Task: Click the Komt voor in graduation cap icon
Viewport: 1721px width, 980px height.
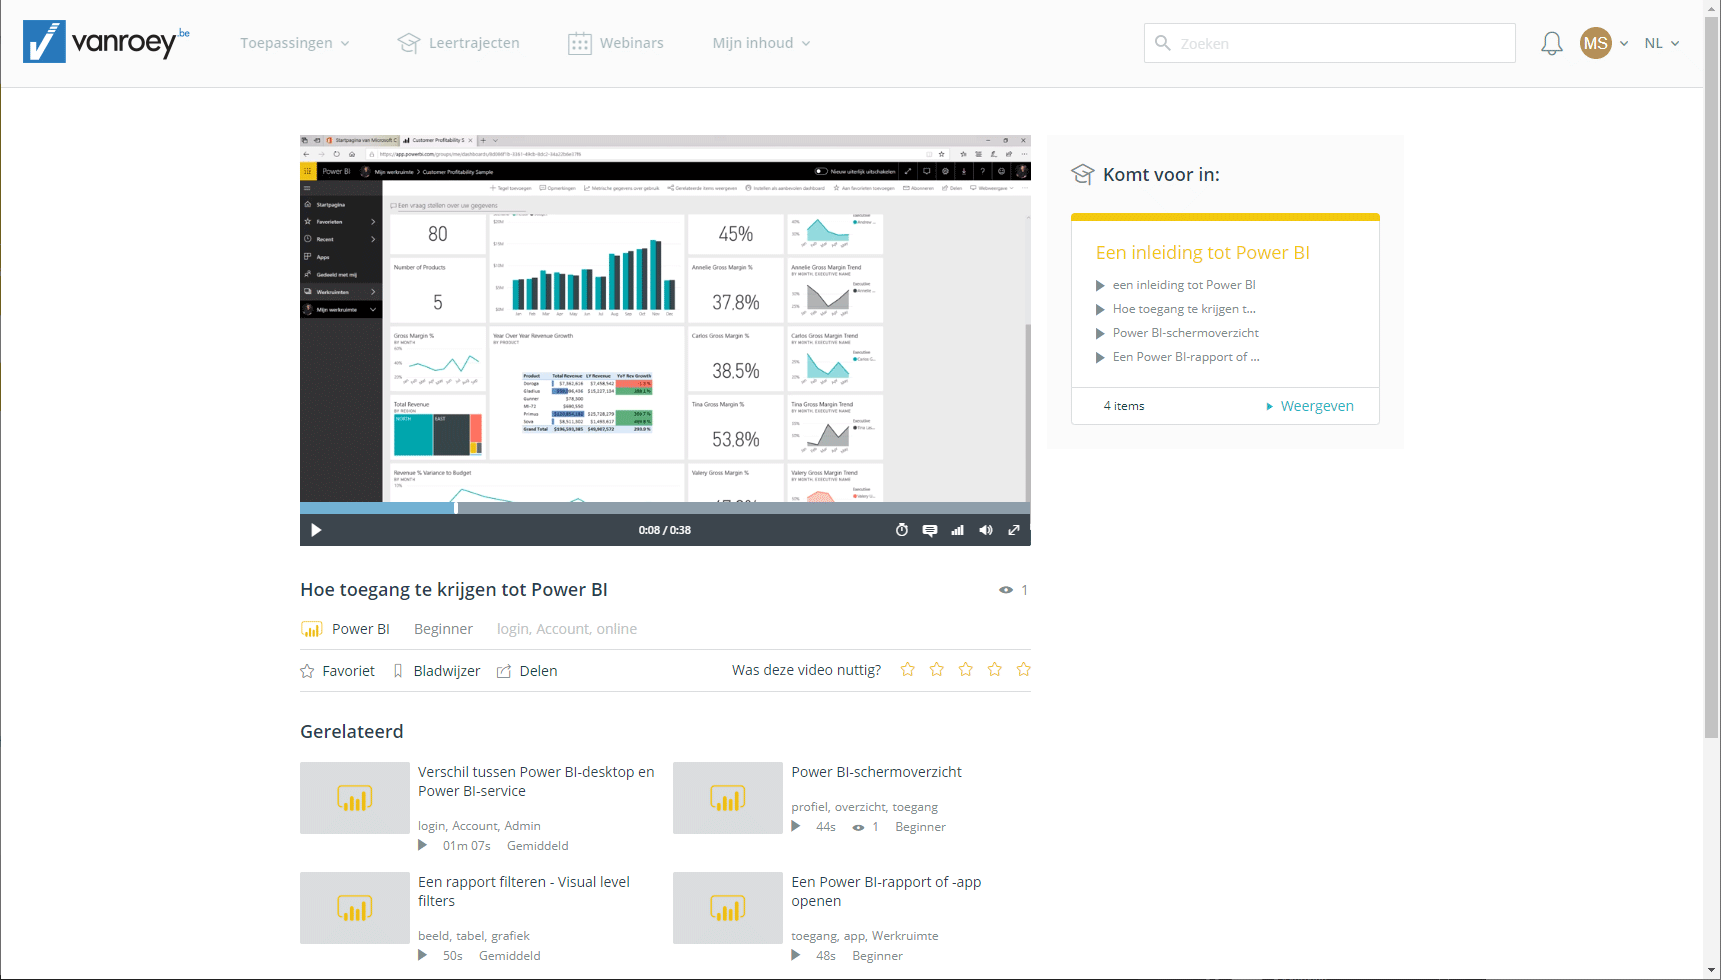Action: click(x=1082, y=174)
